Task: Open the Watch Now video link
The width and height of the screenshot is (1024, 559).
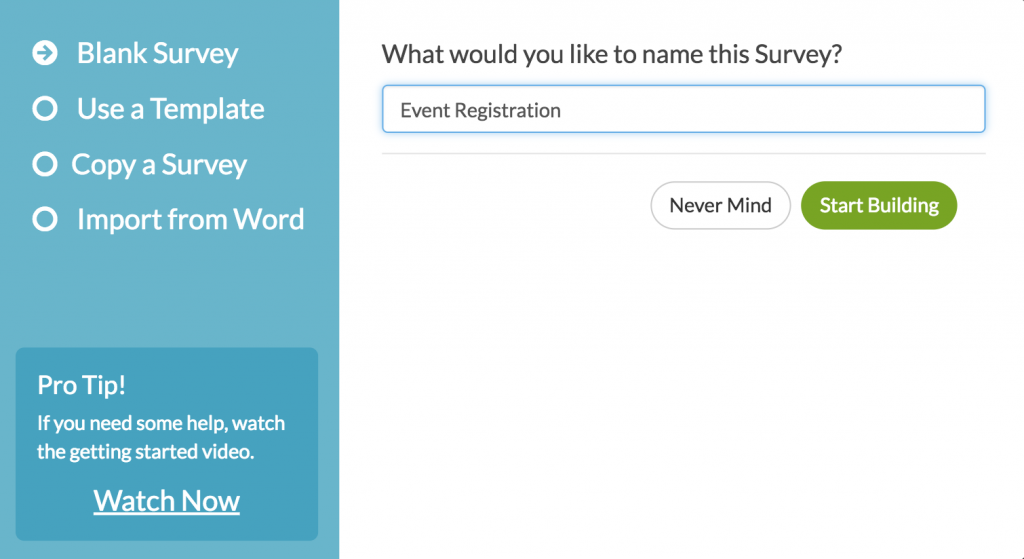Action: pos(167,501)
